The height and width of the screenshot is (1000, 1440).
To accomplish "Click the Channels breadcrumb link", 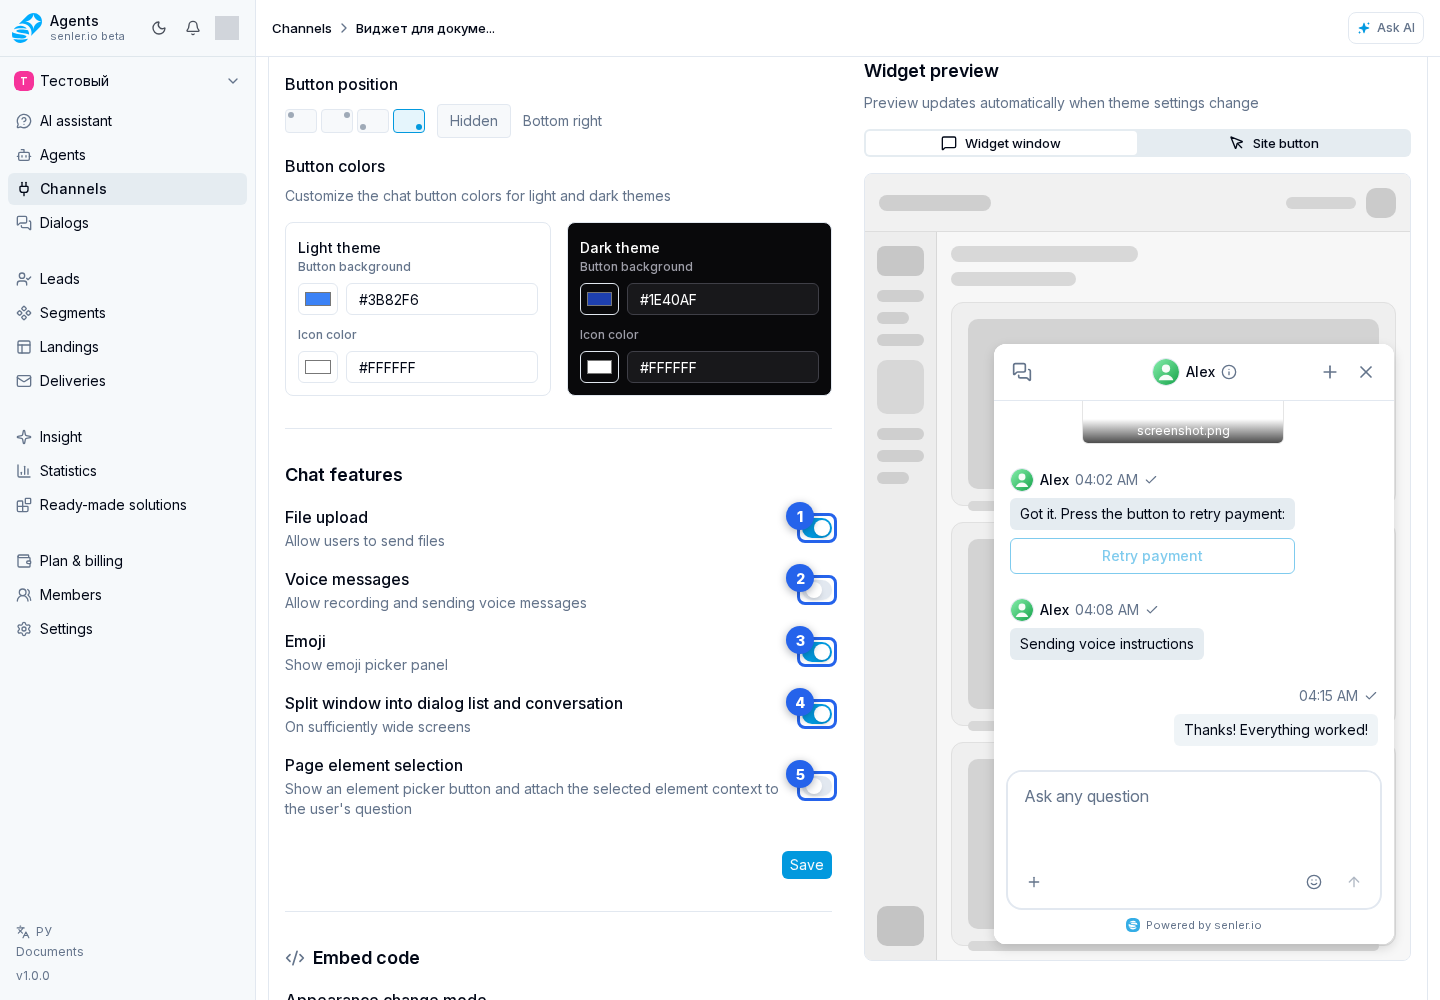I will point(301,28).
